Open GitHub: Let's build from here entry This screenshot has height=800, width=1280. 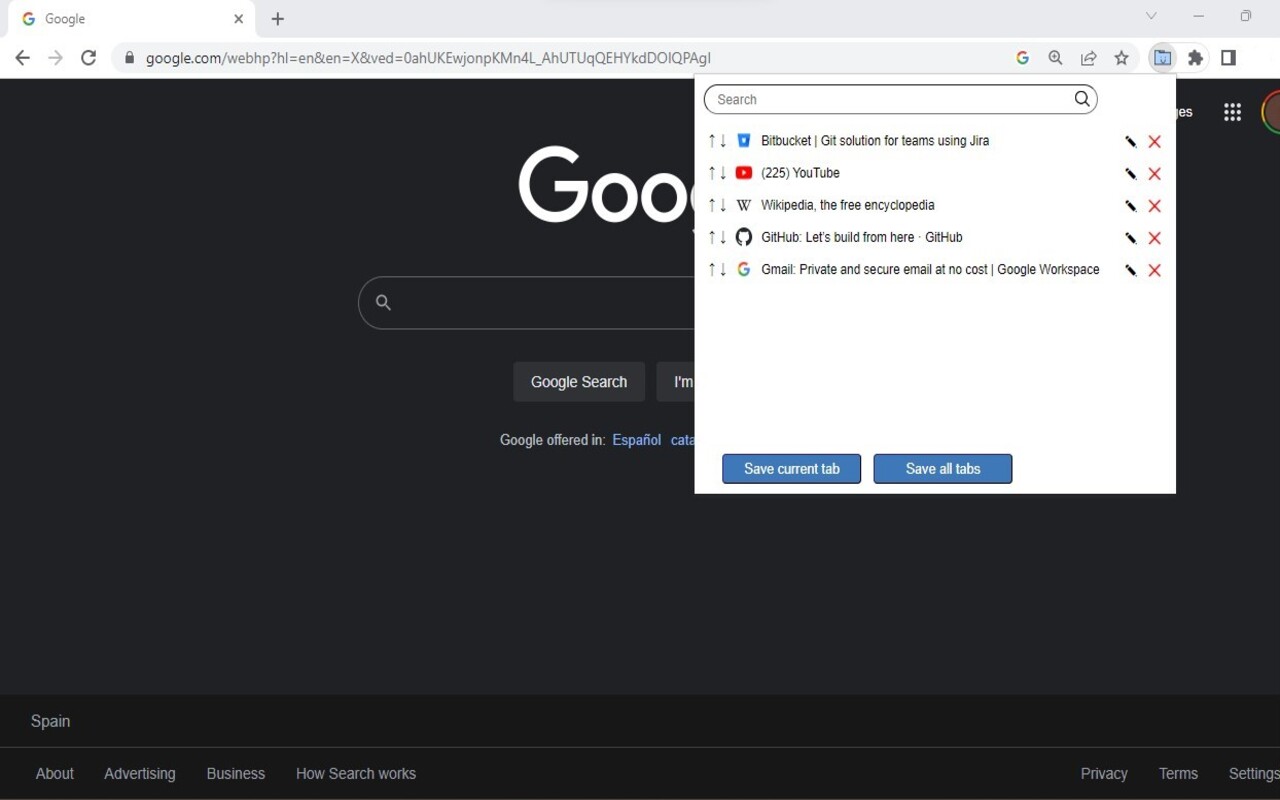tap(862, 237)
